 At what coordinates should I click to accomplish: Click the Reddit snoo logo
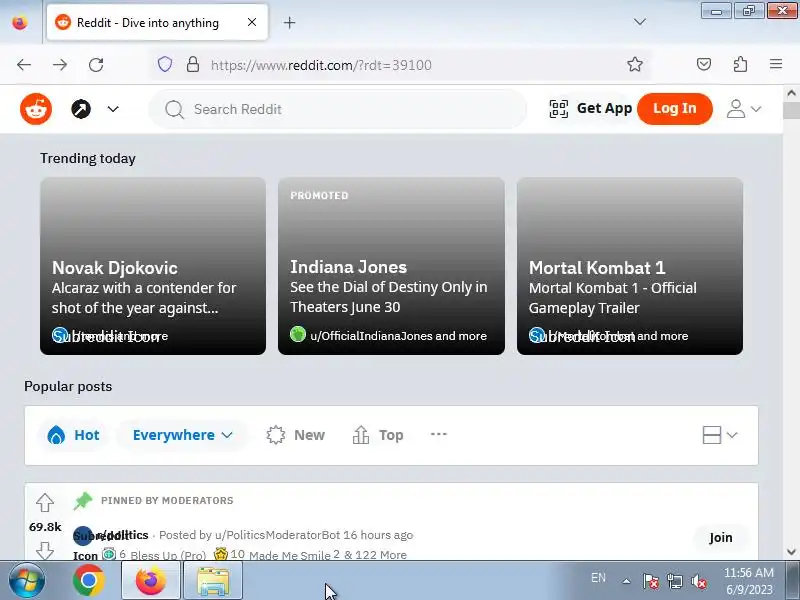click(36, 109)
